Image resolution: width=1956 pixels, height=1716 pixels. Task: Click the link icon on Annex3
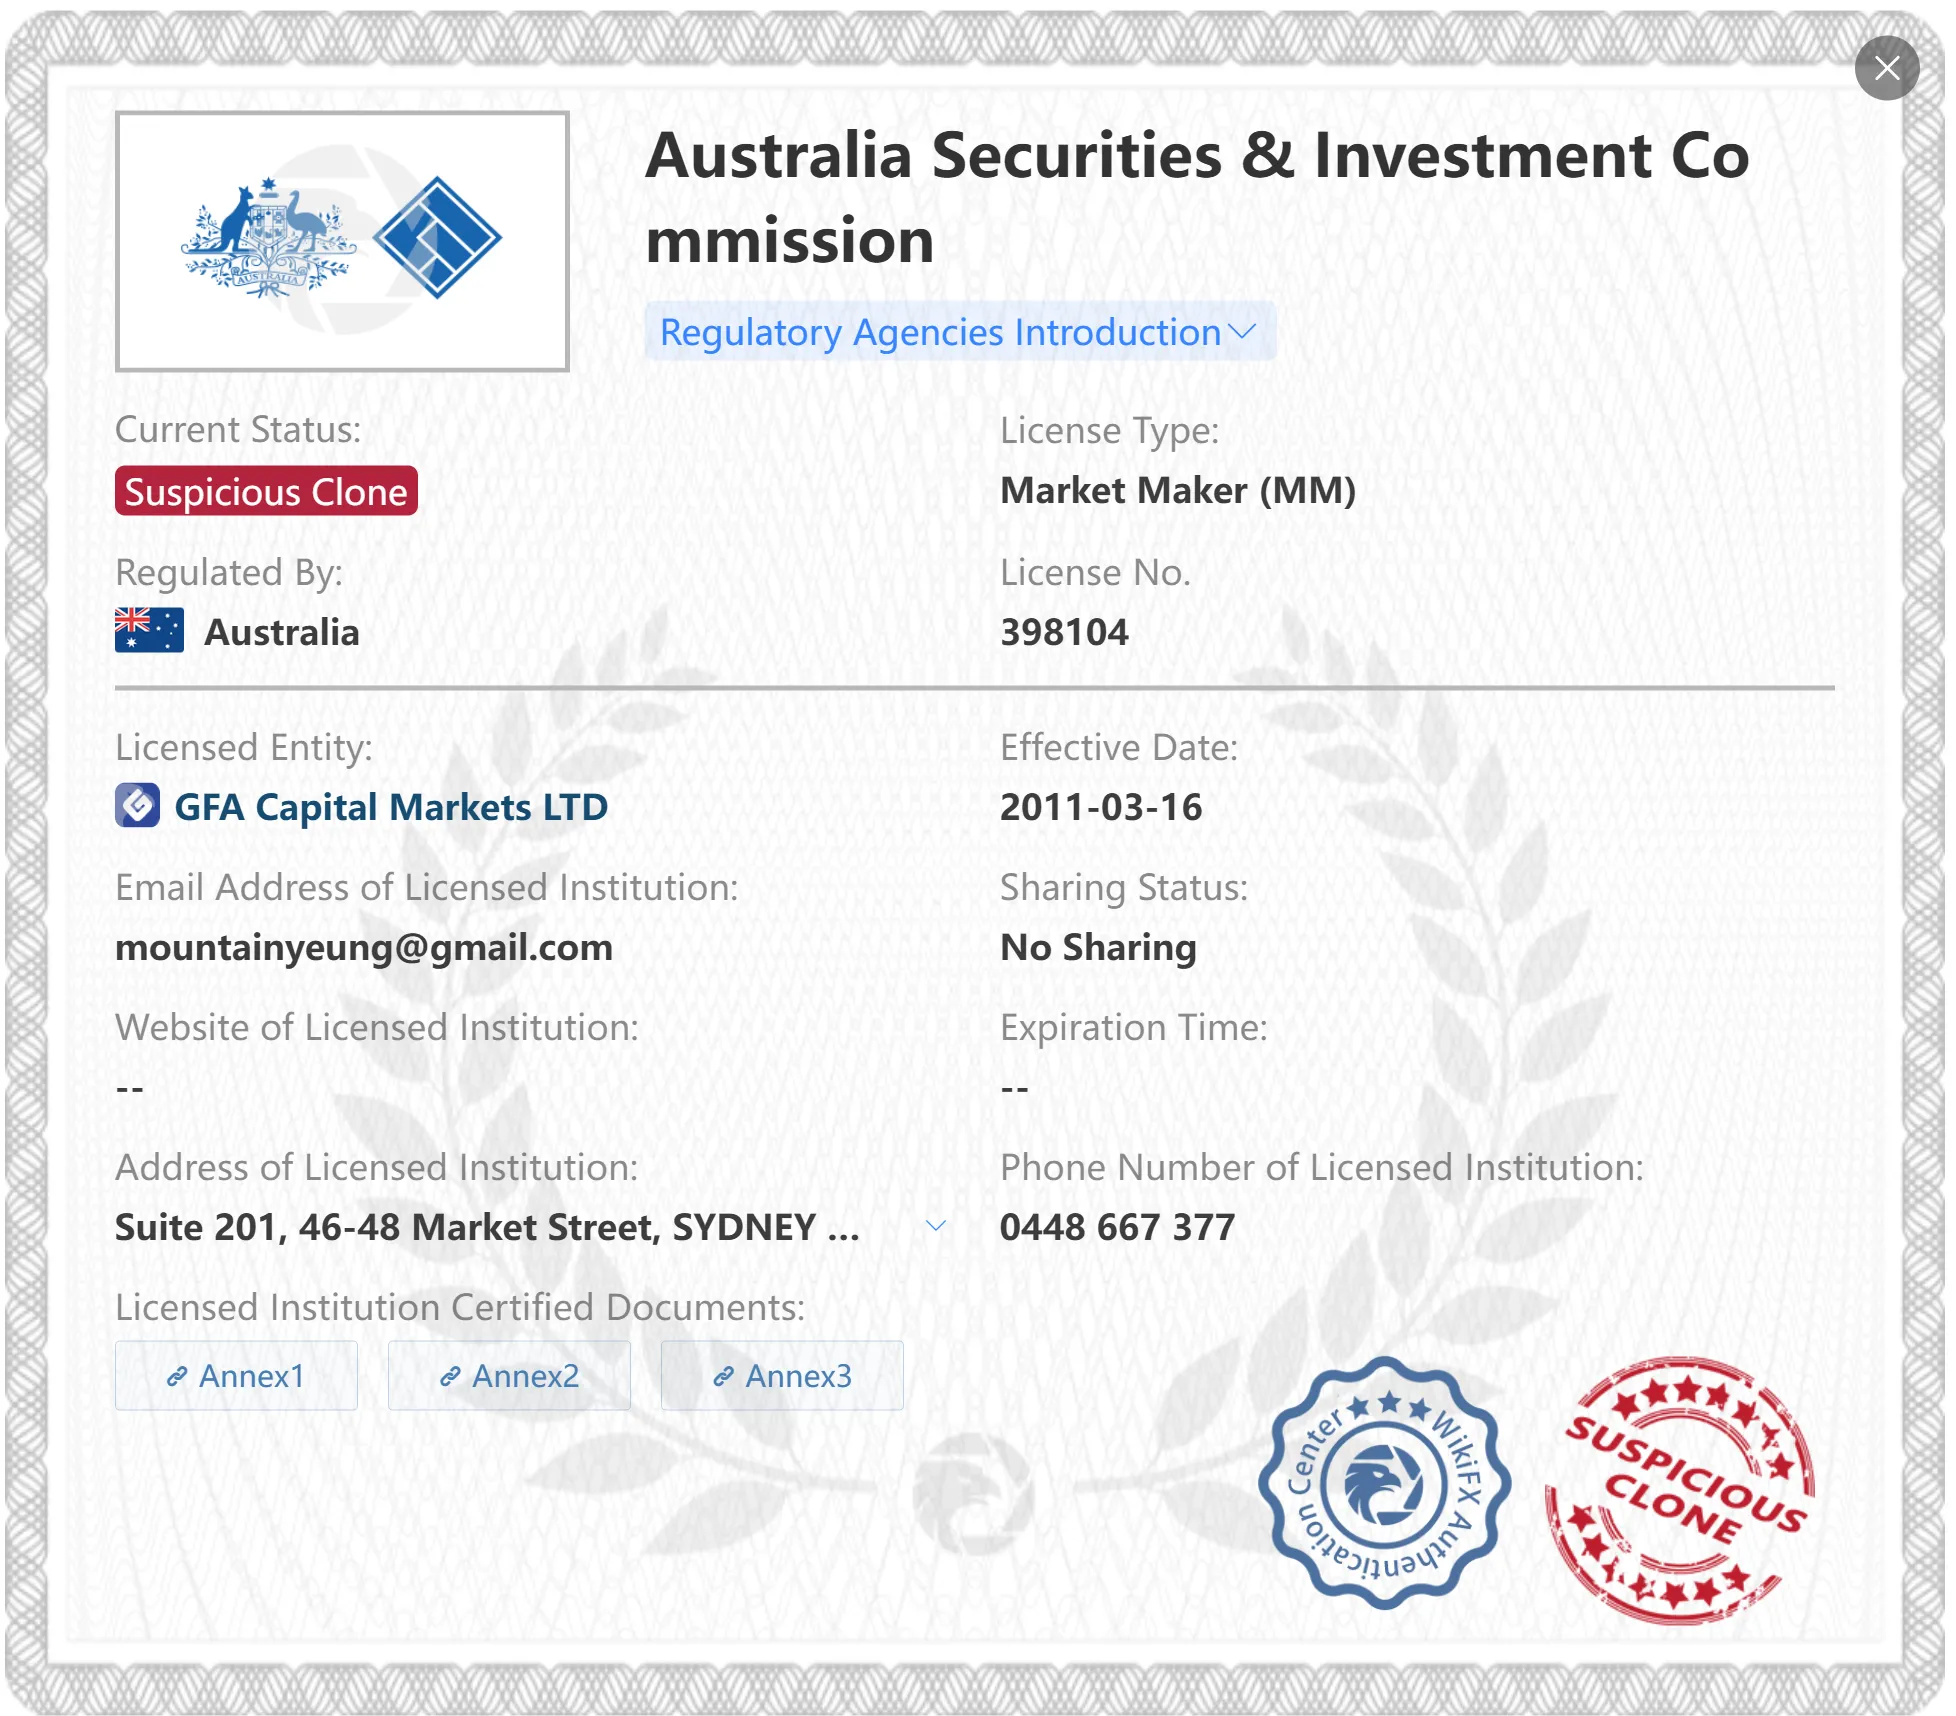pos(723,1377)
